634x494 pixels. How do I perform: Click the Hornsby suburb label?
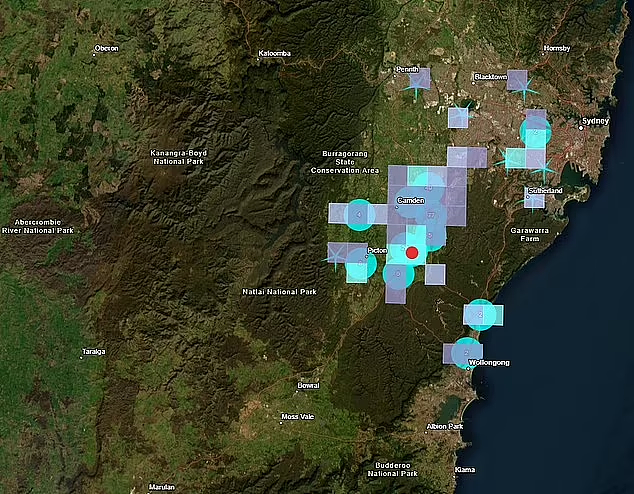557,48
